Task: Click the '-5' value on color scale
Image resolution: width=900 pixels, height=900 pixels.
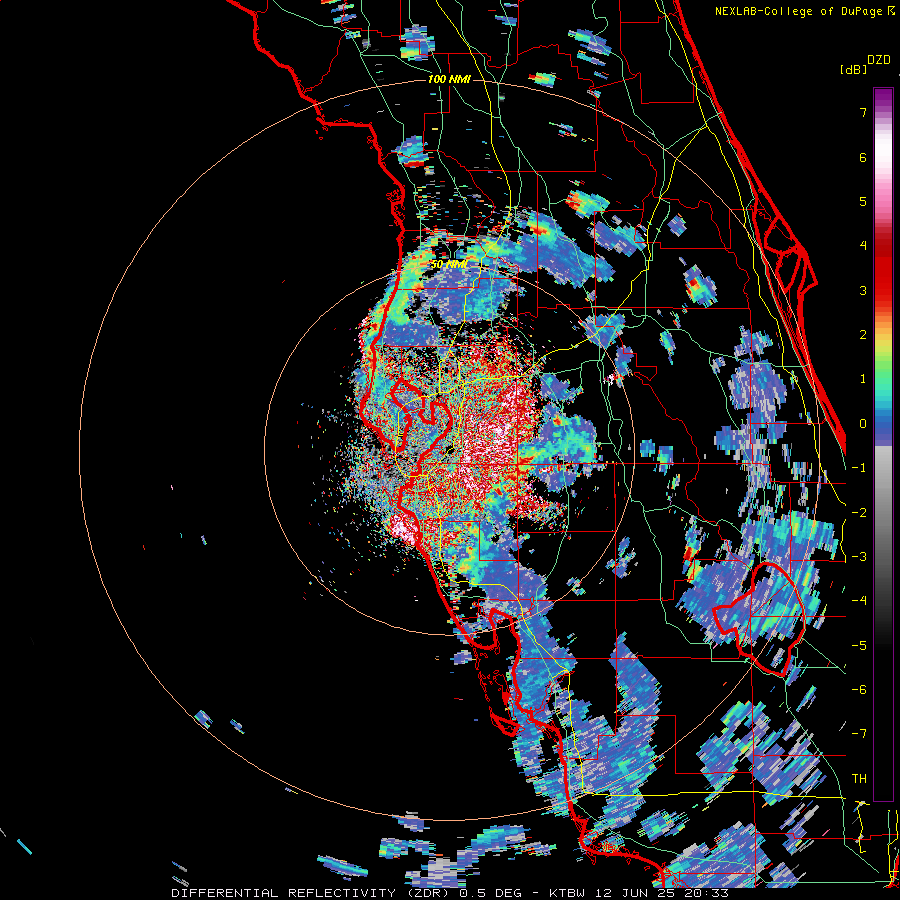Action: tap(859, 646)
